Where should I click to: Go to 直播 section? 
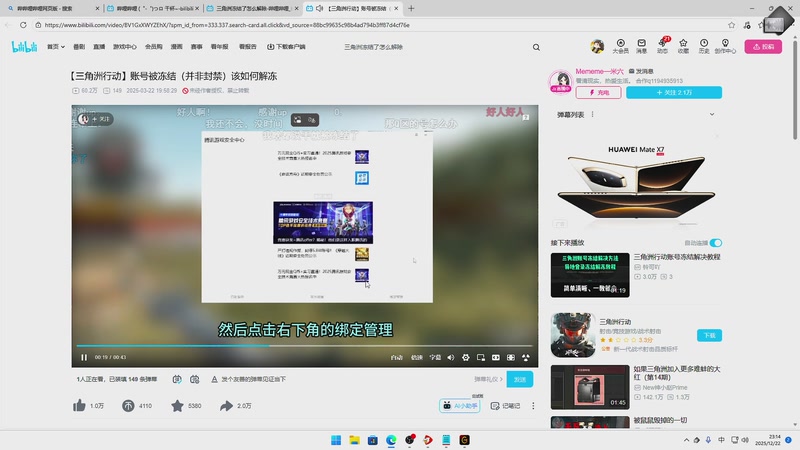pos(99,47)
